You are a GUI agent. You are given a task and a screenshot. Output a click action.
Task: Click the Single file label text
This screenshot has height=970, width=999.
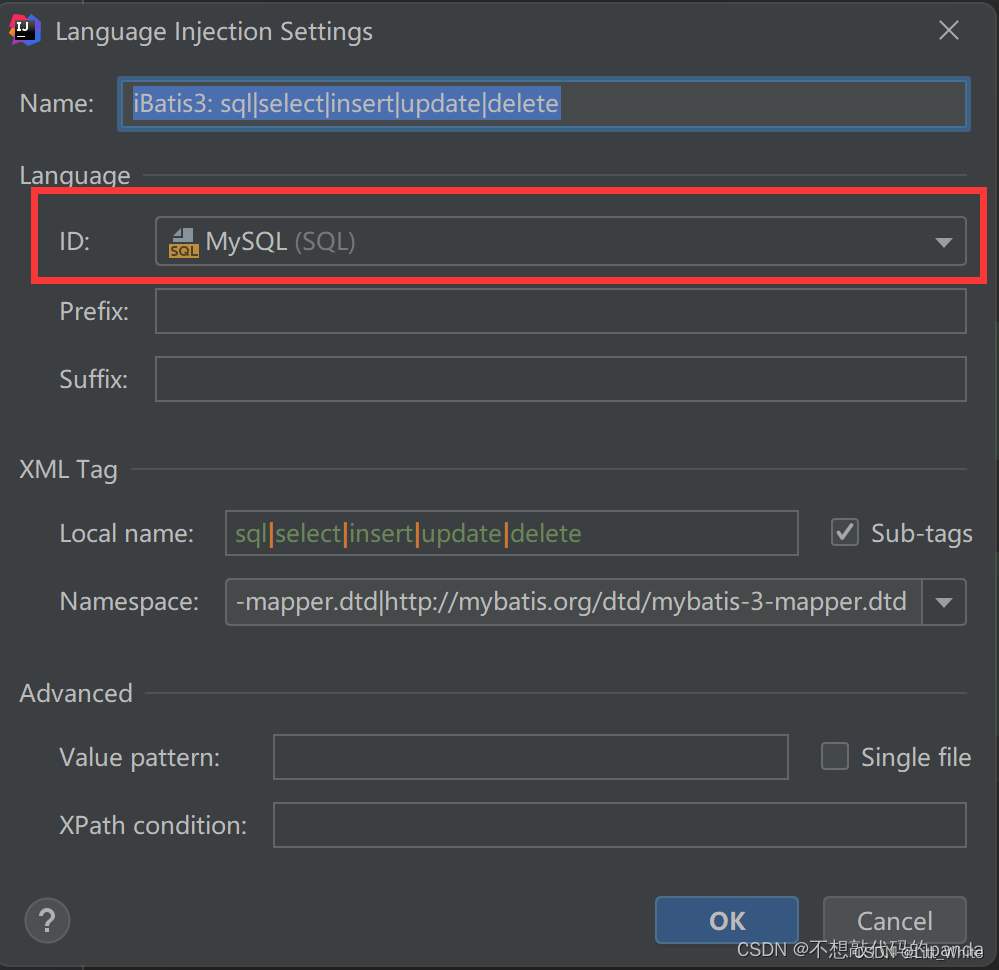[916, 758]
